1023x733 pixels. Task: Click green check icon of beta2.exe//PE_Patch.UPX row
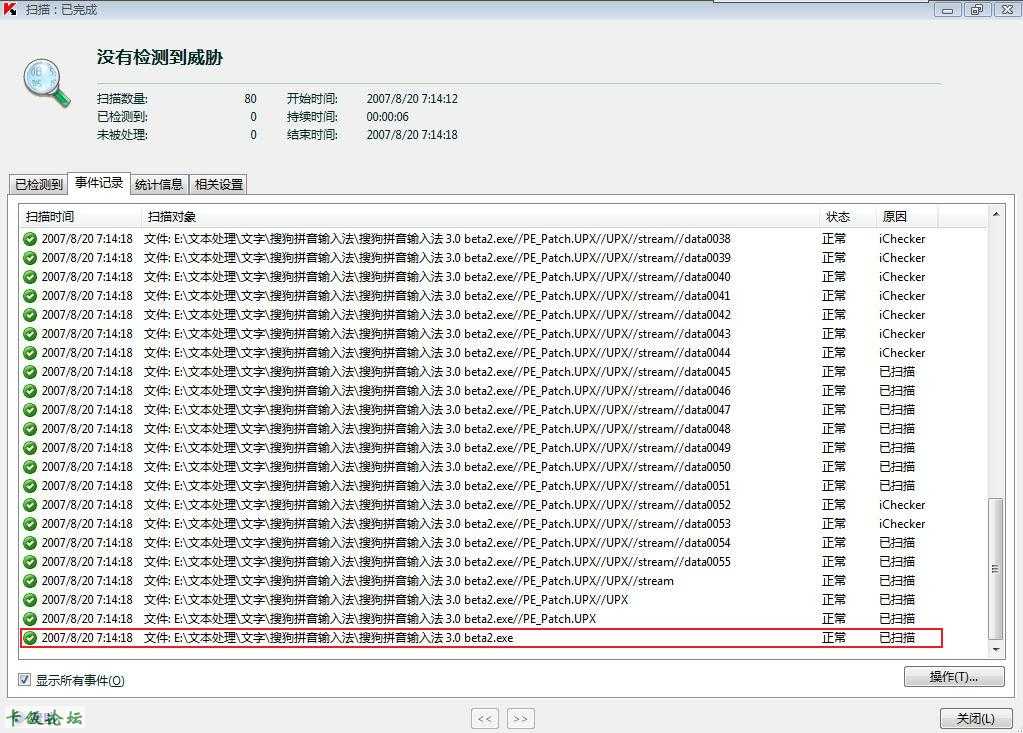click(30, 619)
